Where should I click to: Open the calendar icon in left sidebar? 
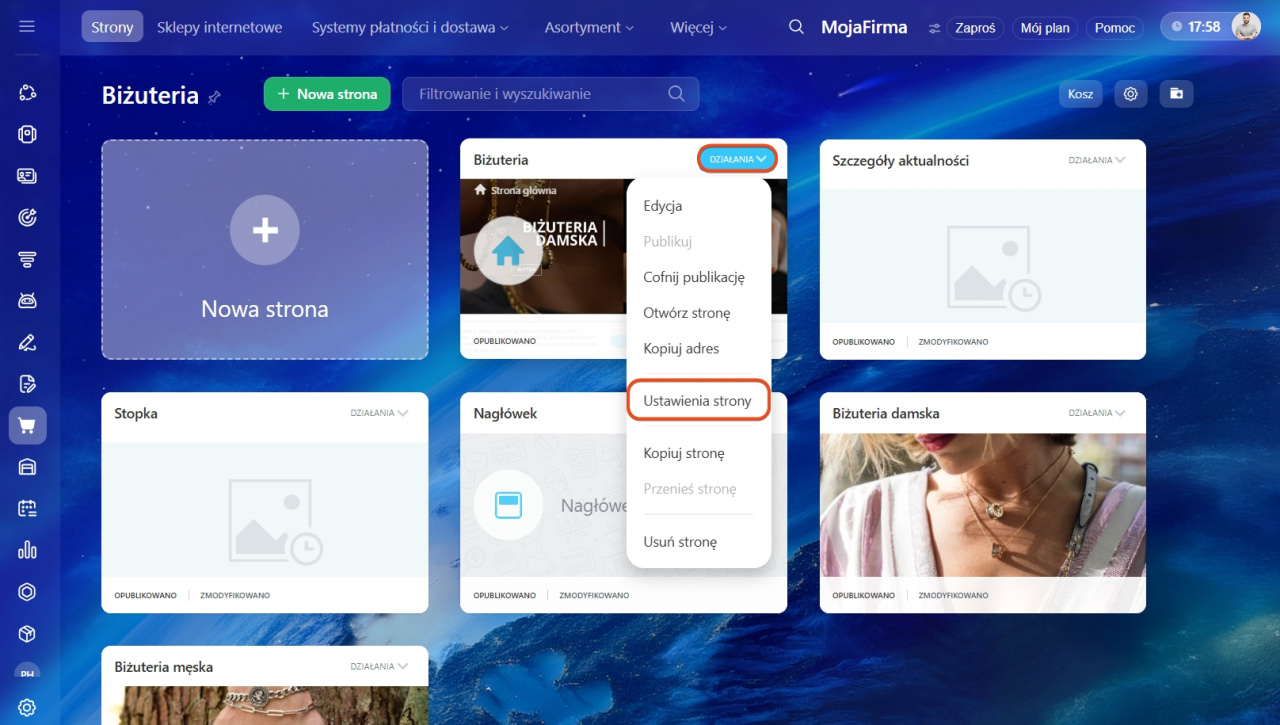(27, 508)
